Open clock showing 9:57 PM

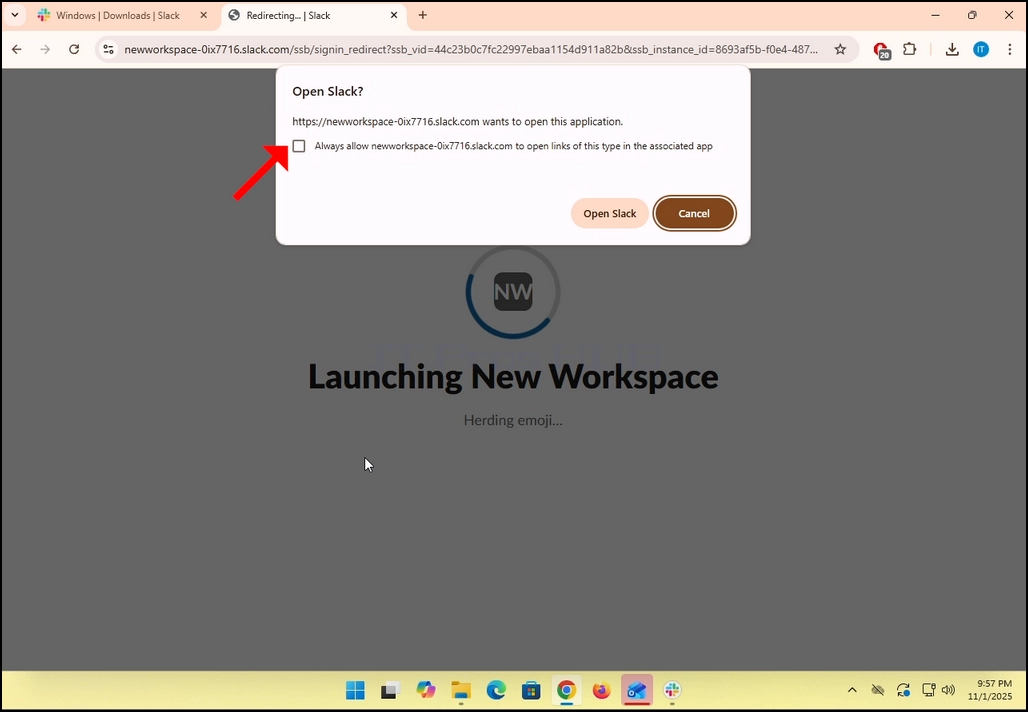pos(990,690)
